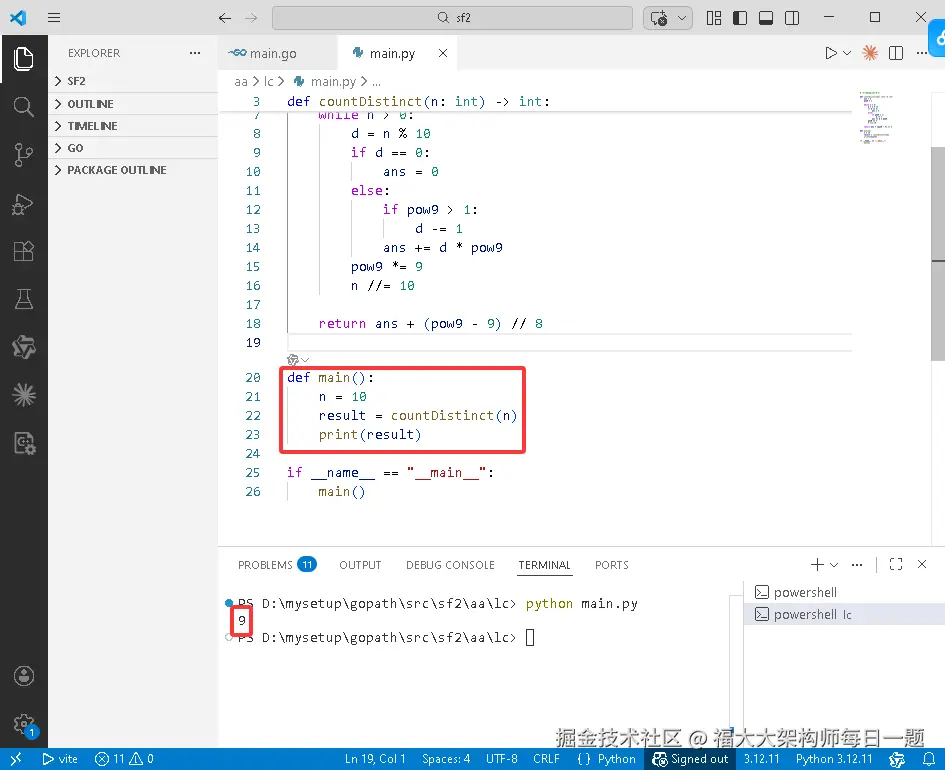This screenshot has height=770, width=945.
Task: Click the lc breadcrumb segment
Action: click(x=269, y=81)
